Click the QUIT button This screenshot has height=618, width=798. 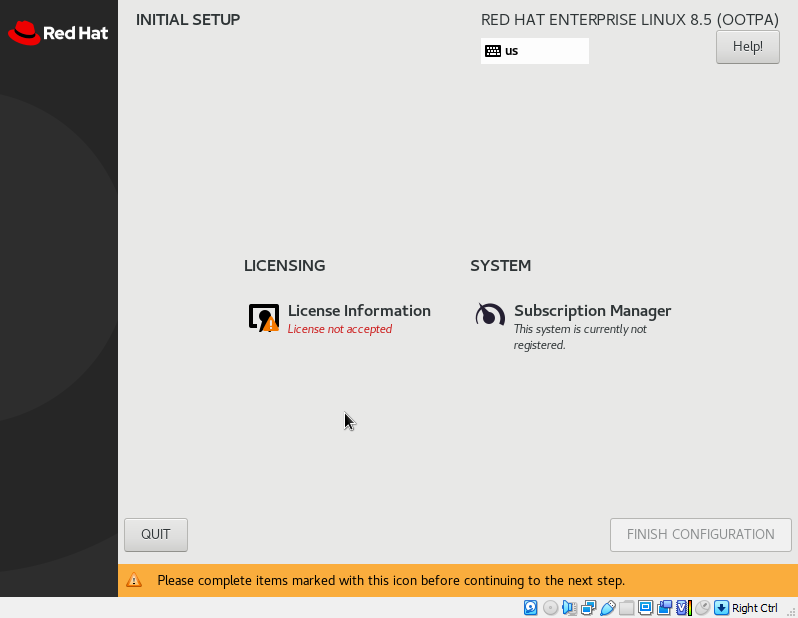[x=156, y=535]
